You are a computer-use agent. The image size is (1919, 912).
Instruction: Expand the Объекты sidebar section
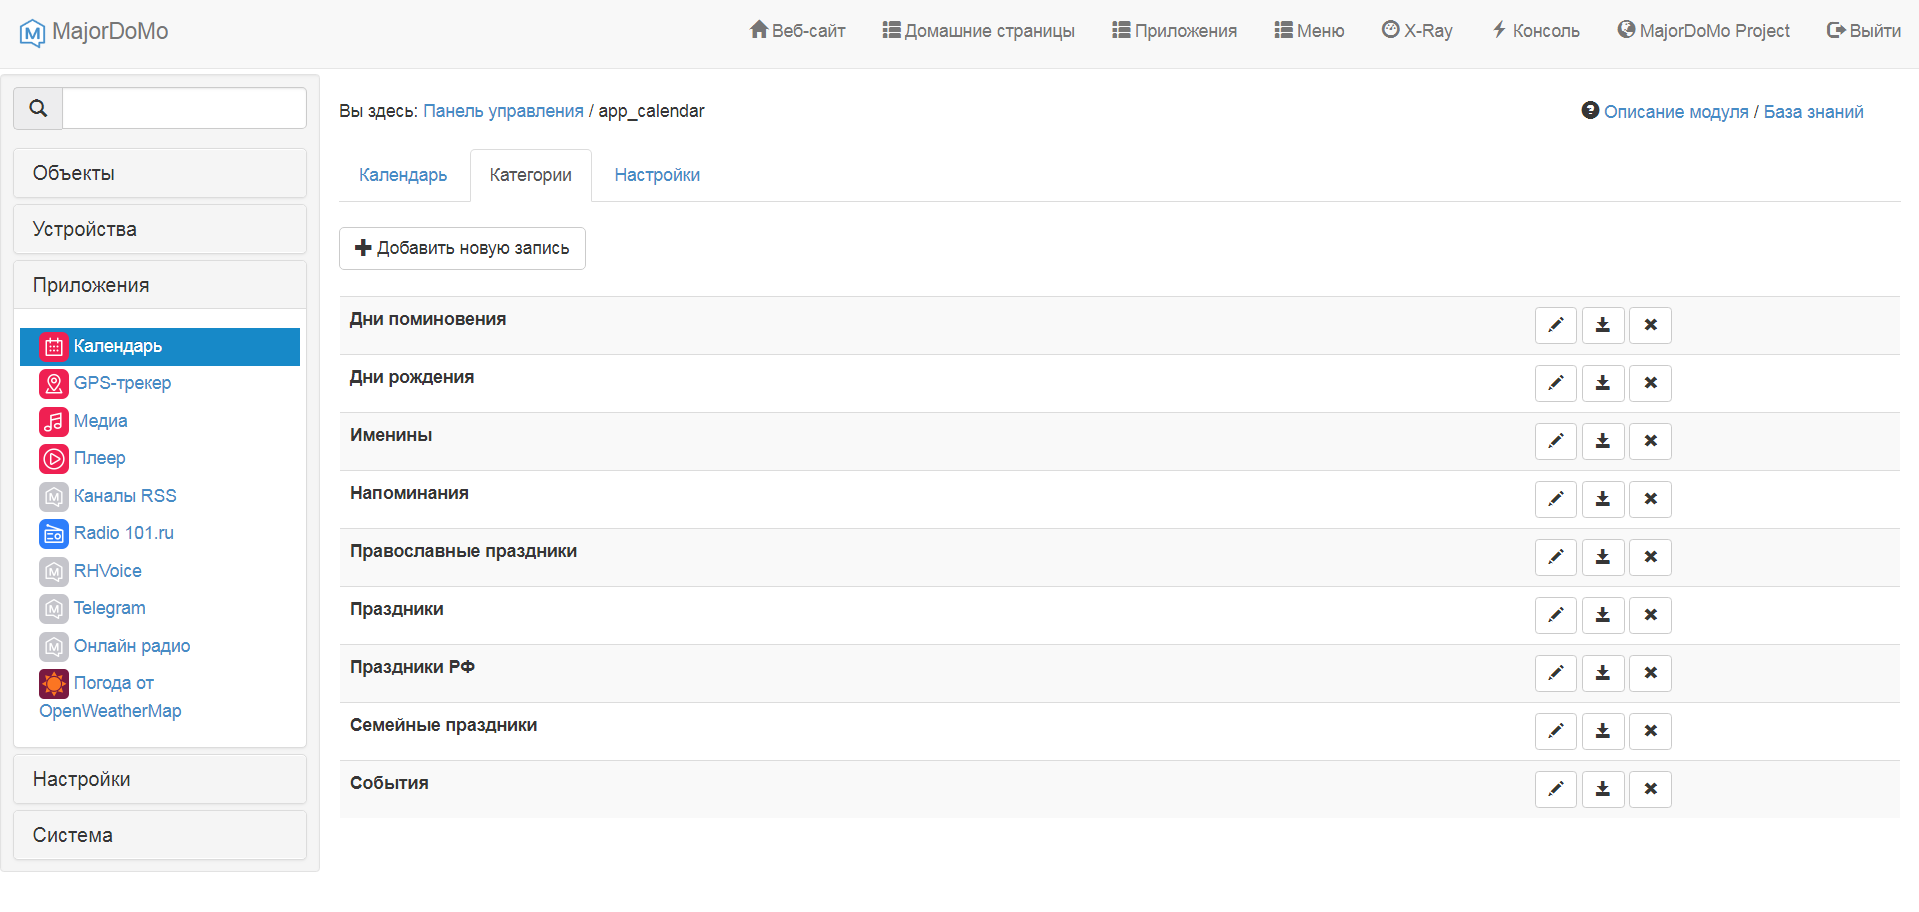tap(160, 173)
